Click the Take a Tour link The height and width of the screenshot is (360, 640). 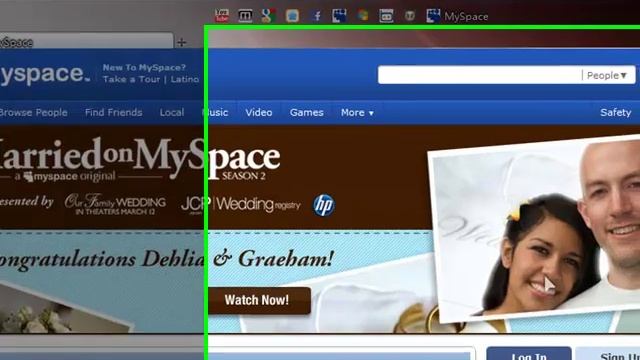point(131,79)
